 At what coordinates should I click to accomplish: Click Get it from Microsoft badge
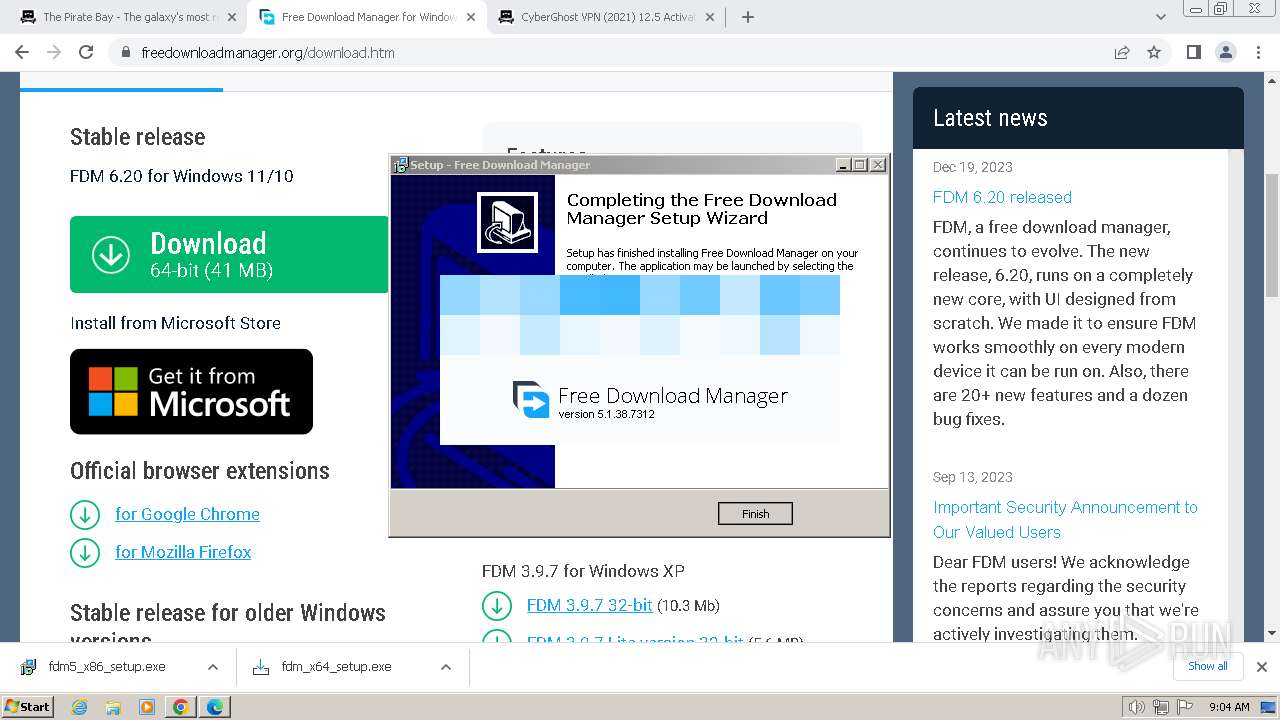click(x=191, y=391)
